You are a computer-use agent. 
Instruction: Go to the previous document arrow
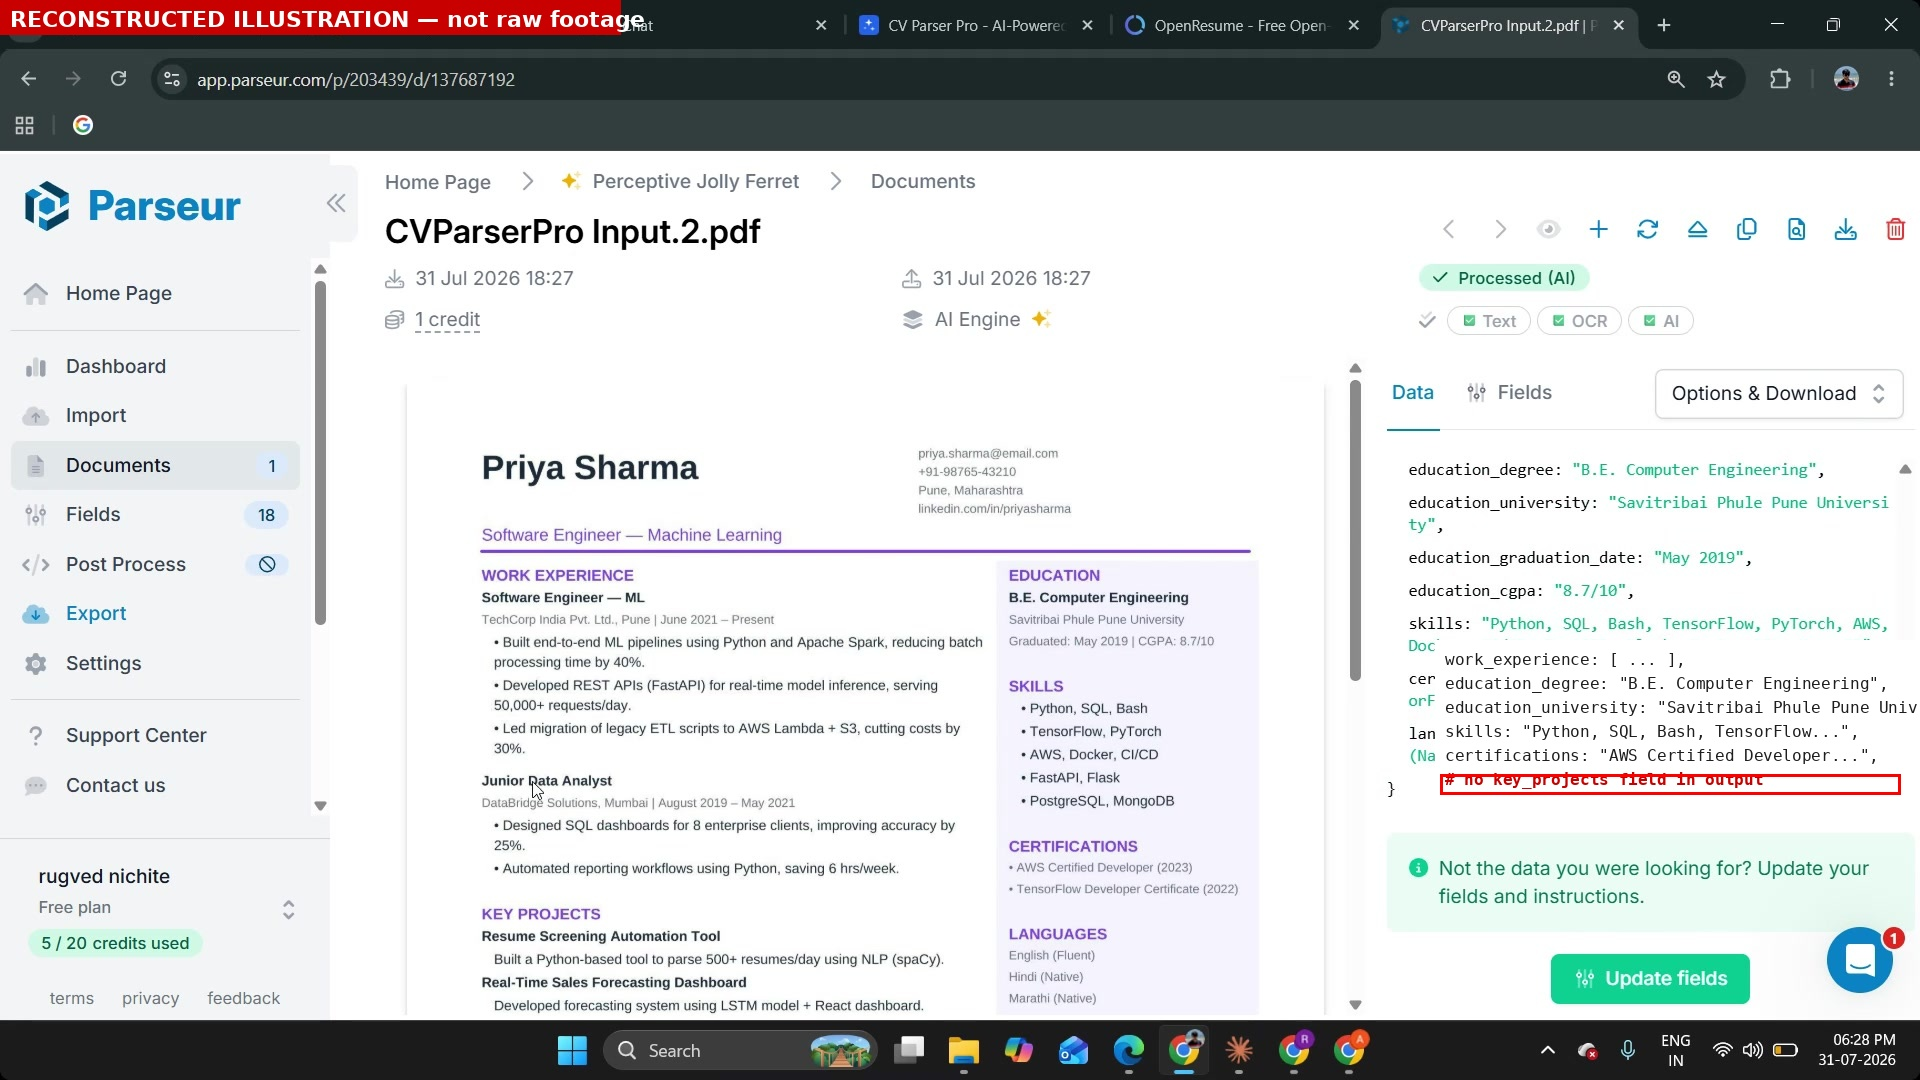1449,230
